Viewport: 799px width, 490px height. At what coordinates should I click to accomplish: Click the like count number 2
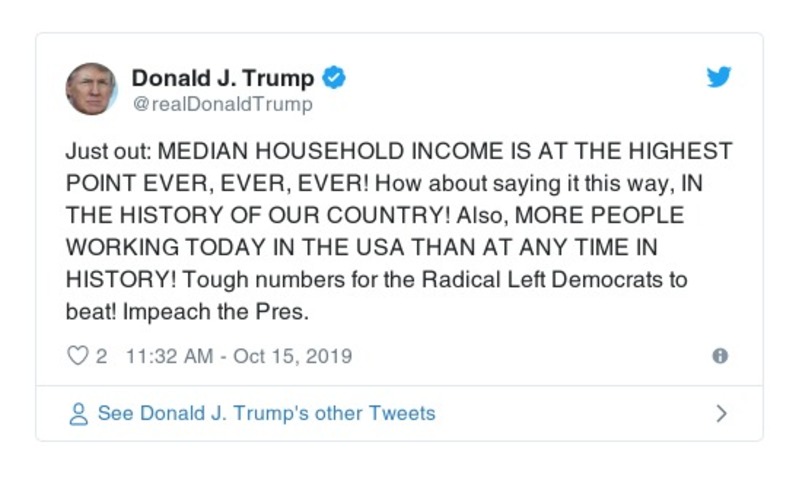click(x=101, y=356)
